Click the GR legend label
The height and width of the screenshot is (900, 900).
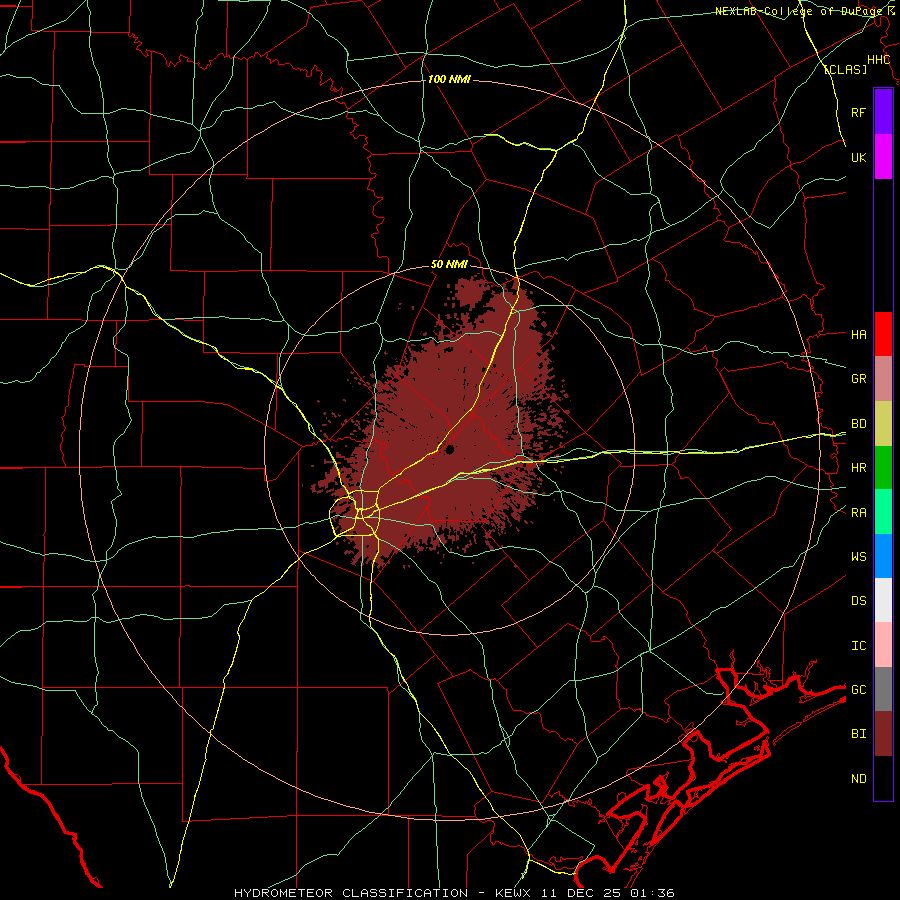[x=858, y=379]
